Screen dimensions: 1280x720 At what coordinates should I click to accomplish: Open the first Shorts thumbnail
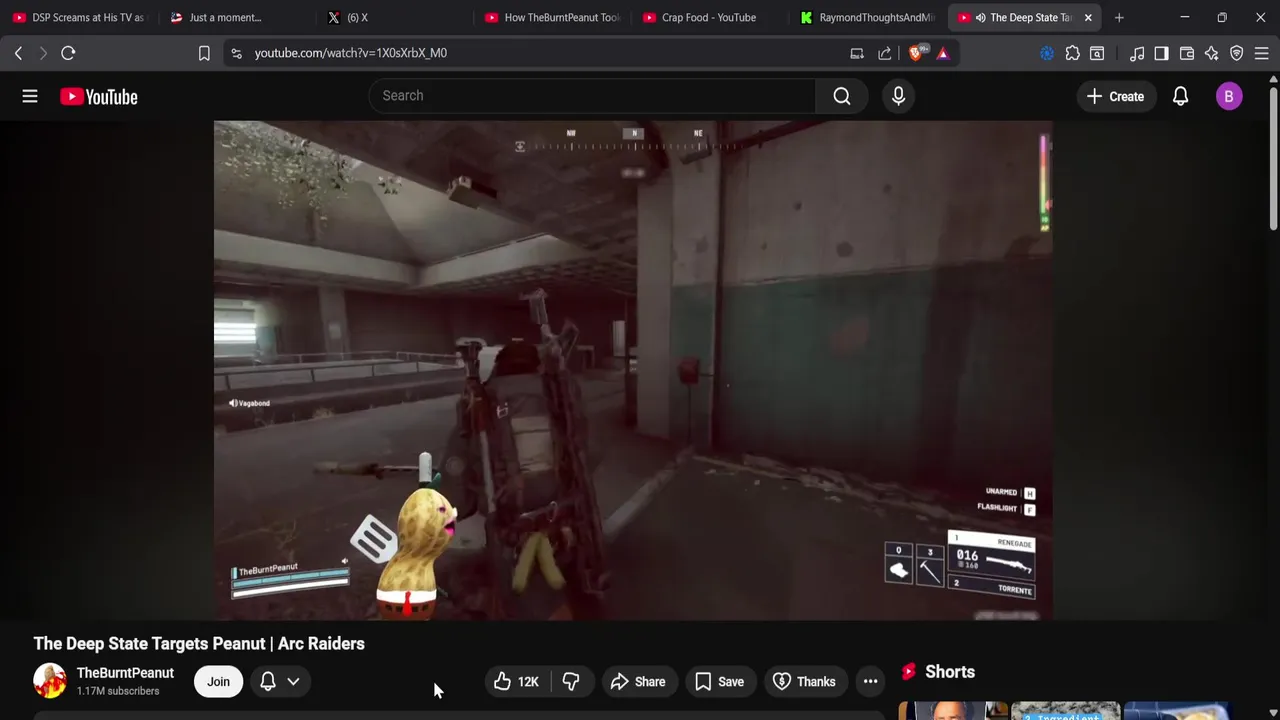coord(953,711)
